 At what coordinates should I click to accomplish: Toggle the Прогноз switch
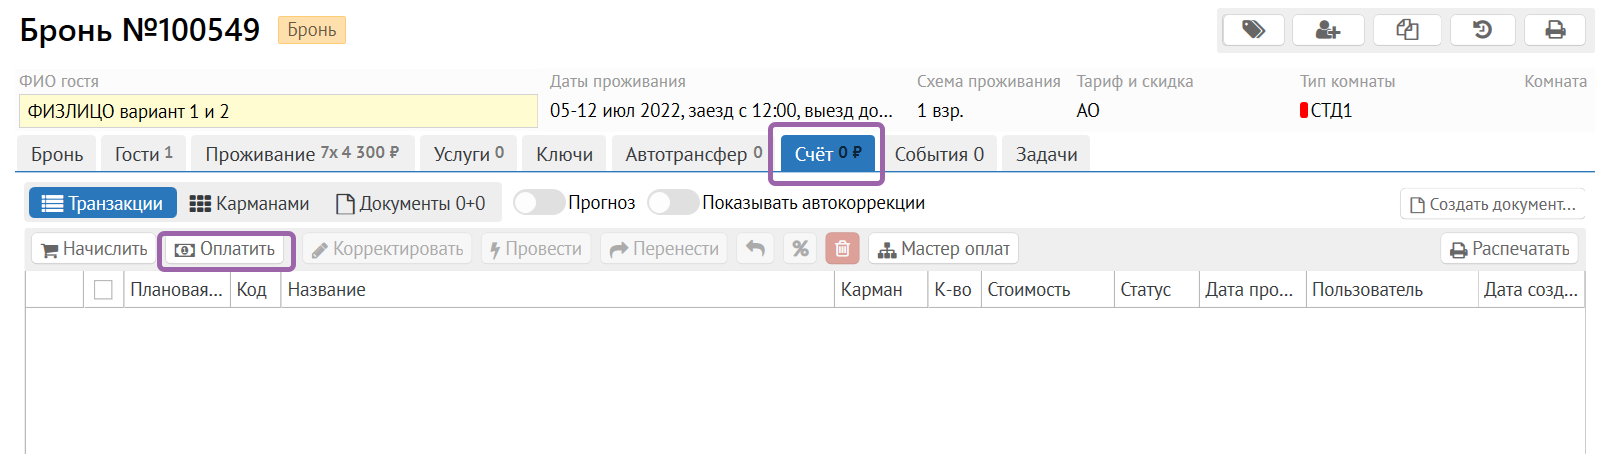tap(539, 203)
